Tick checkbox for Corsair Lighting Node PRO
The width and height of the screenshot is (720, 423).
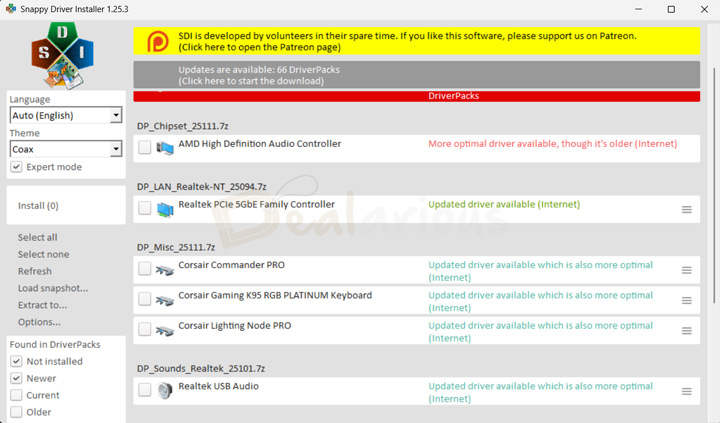click(145, 329)
